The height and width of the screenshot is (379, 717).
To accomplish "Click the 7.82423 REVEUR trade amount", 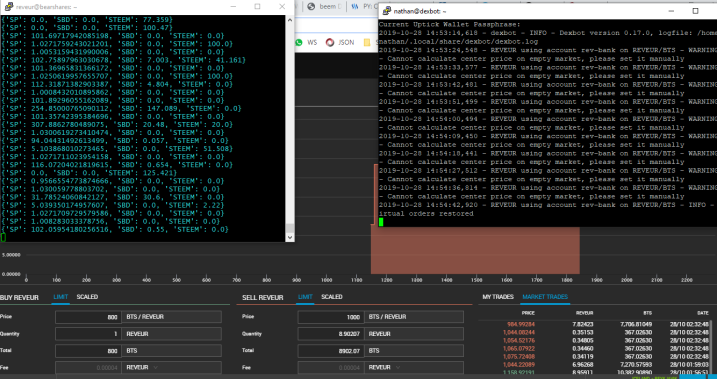I will (x=584, y=325).
